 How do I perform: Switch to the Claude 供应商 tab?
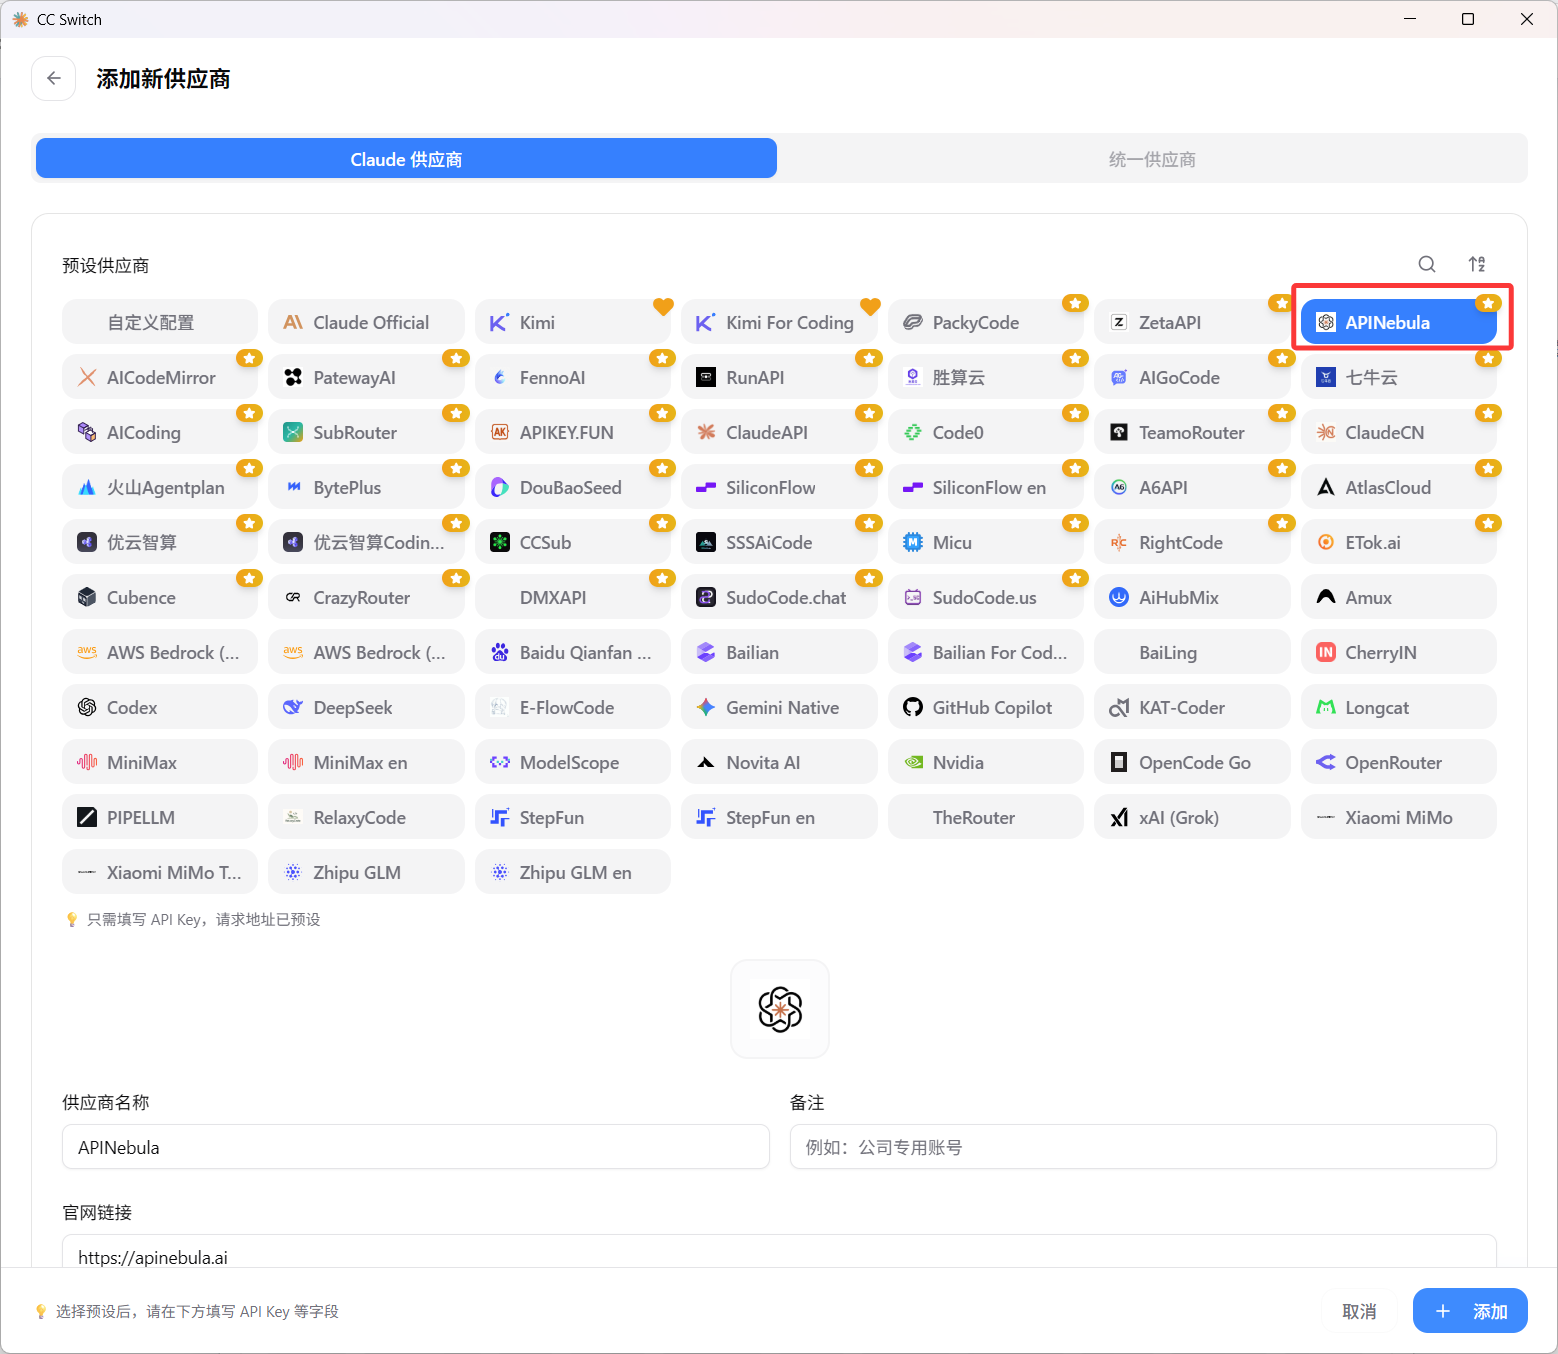[406, 158]
